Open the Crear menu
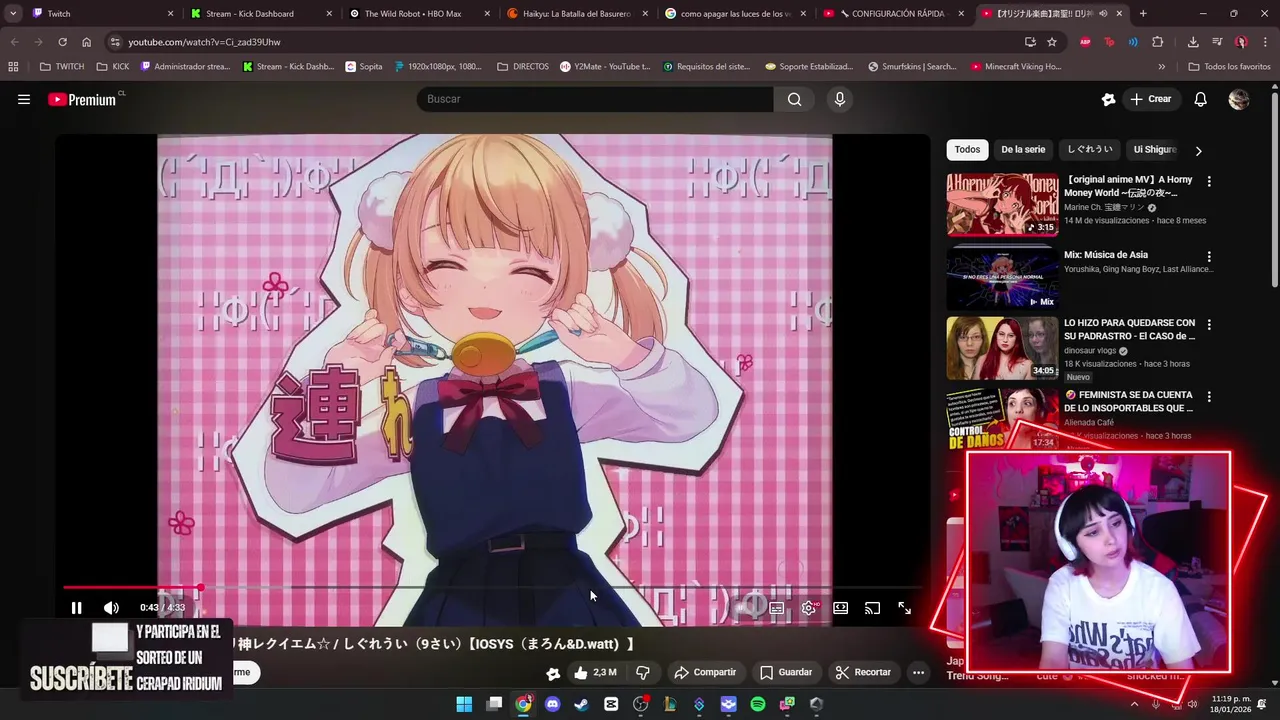 1151,99
